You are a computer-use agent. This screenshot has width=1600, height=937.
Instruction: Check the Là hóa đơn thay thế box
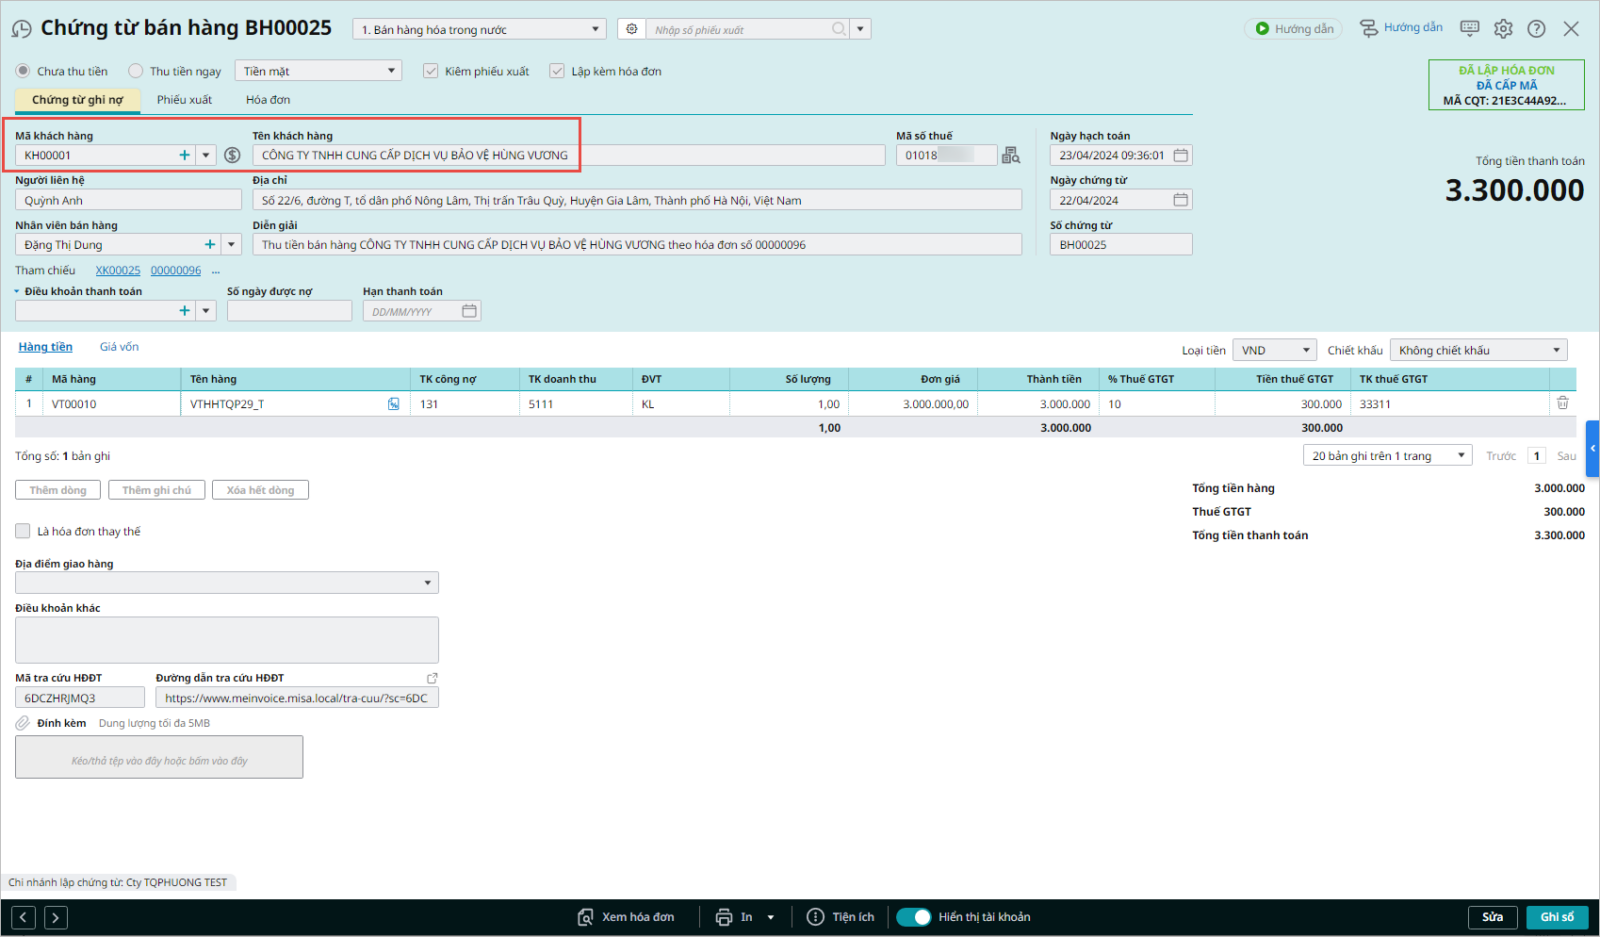click(x=23, y=531)
